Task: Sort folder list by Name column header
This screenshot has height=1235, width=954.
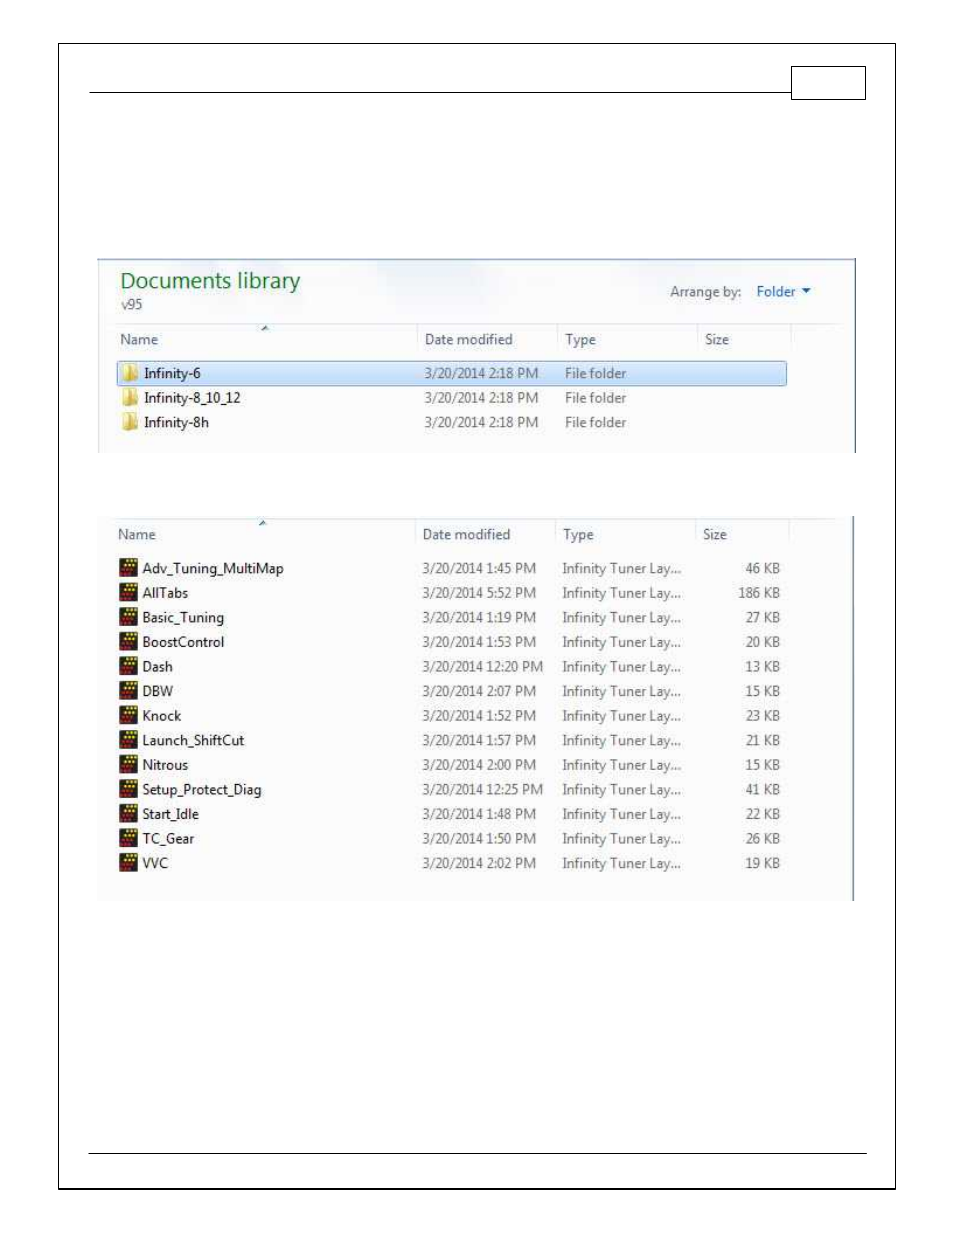Action: coord(139,340)
